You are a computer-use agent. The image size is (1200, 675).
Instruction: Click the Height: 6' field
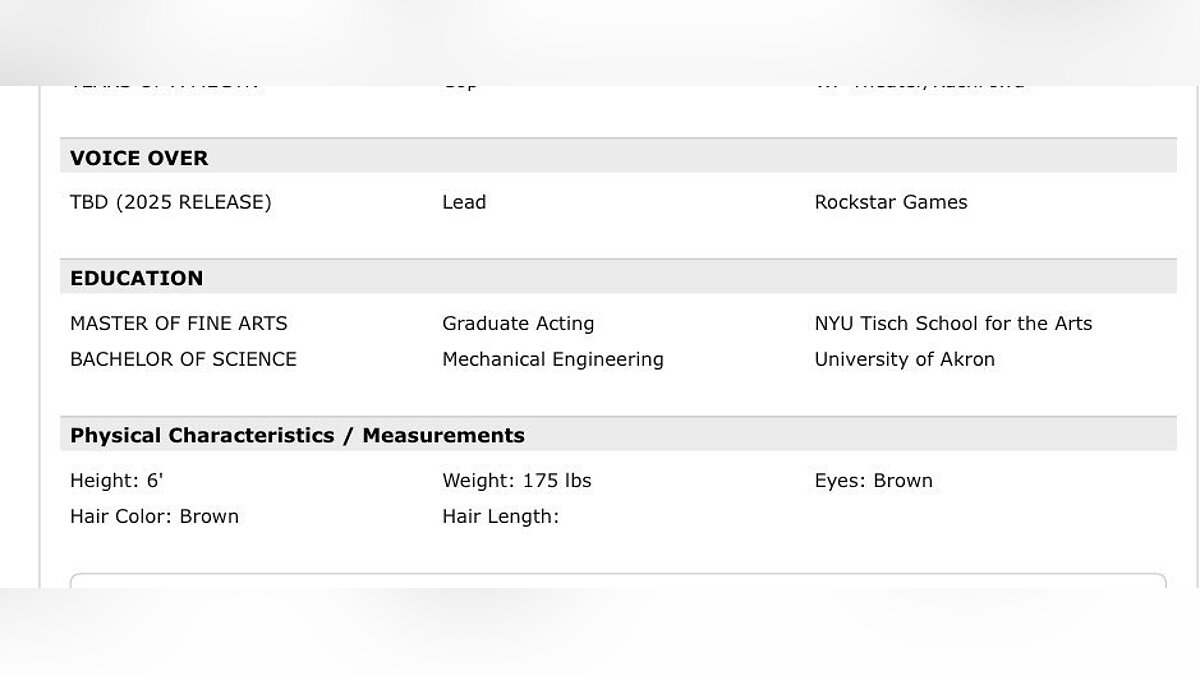(116, 481)
